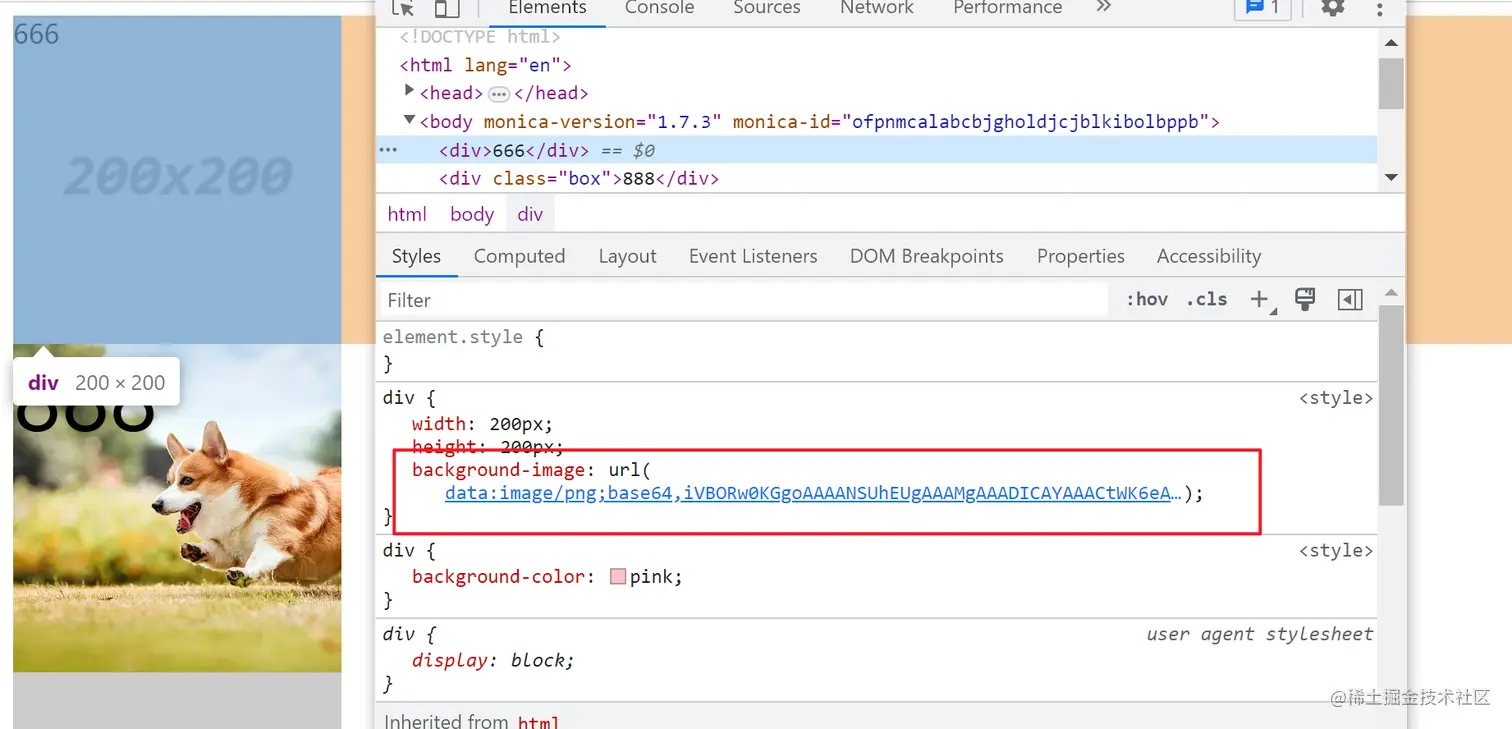Open the <style> source for the pink rule

click(x=1336, y=551)
